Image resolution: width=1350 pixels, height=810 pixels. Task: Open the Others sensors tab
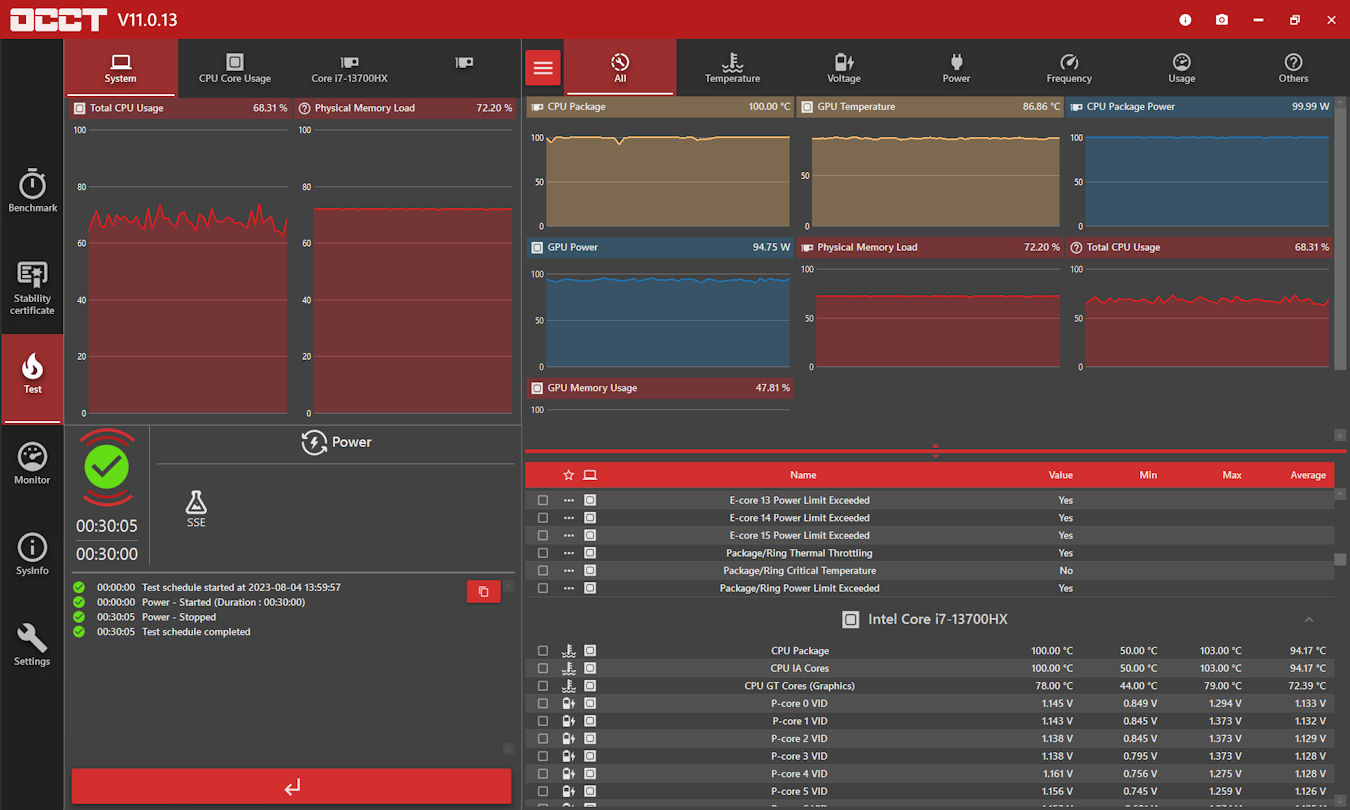pos(1293,67)
